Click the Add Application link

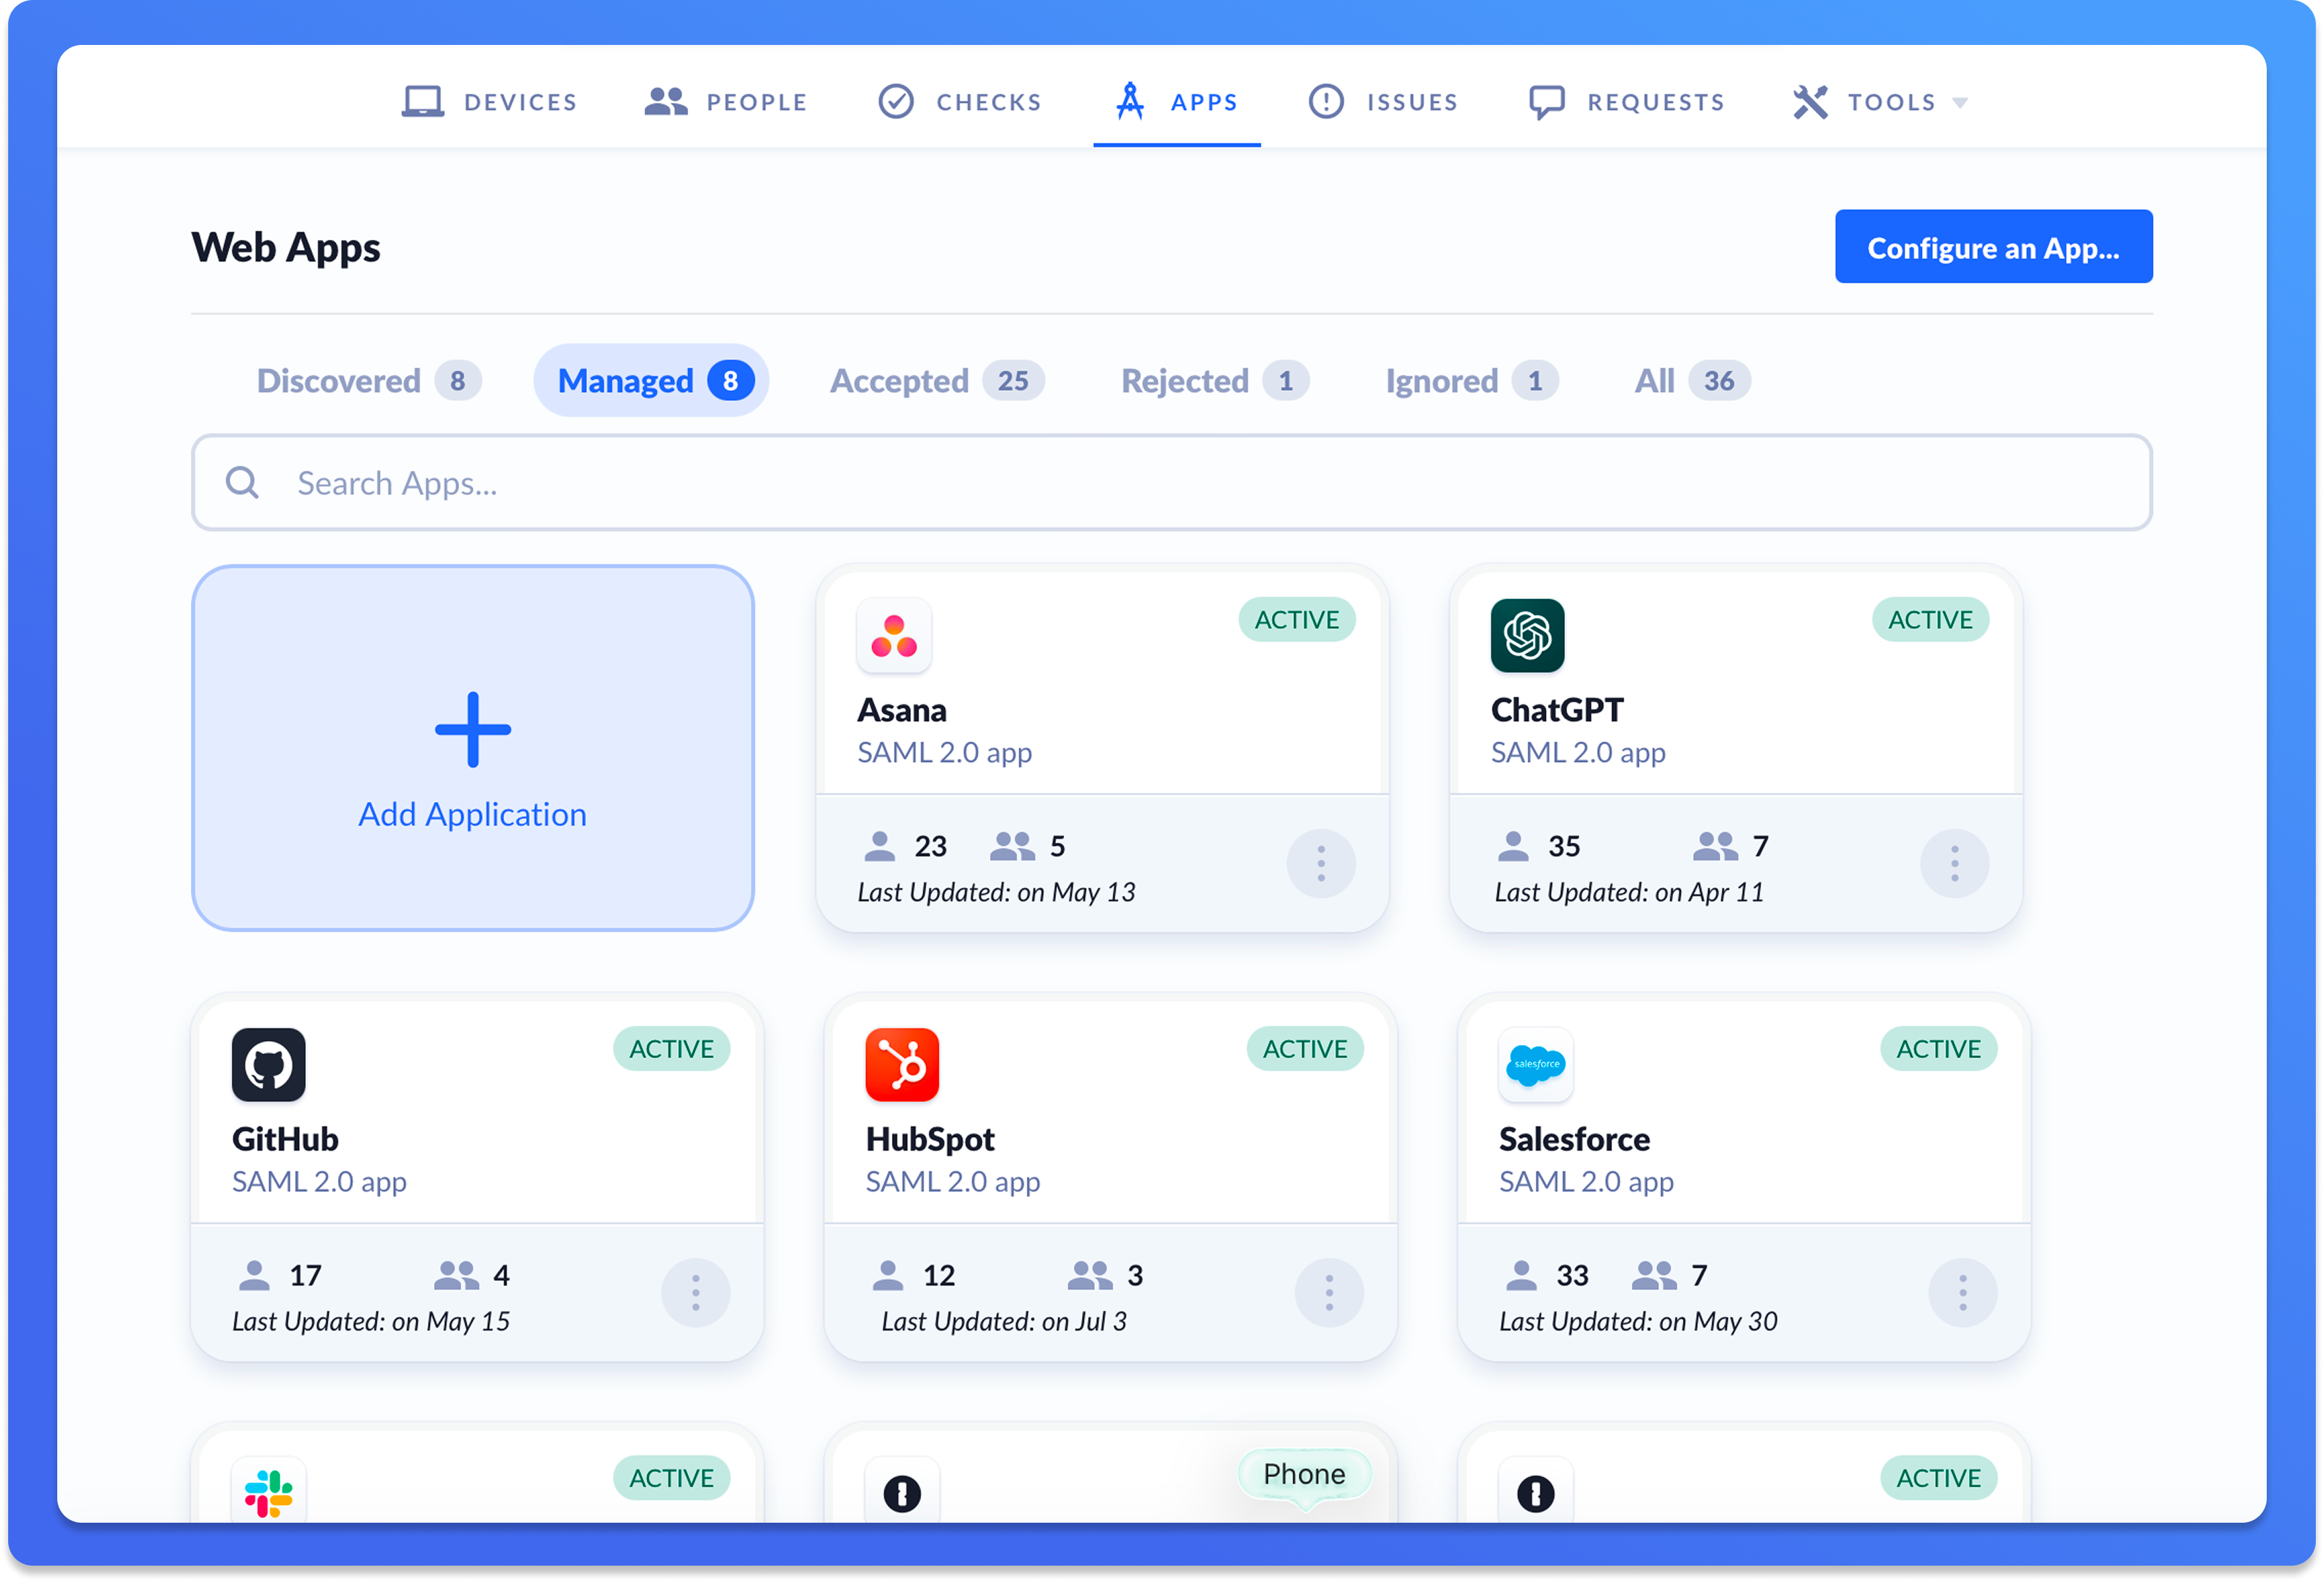coord(472,814)
